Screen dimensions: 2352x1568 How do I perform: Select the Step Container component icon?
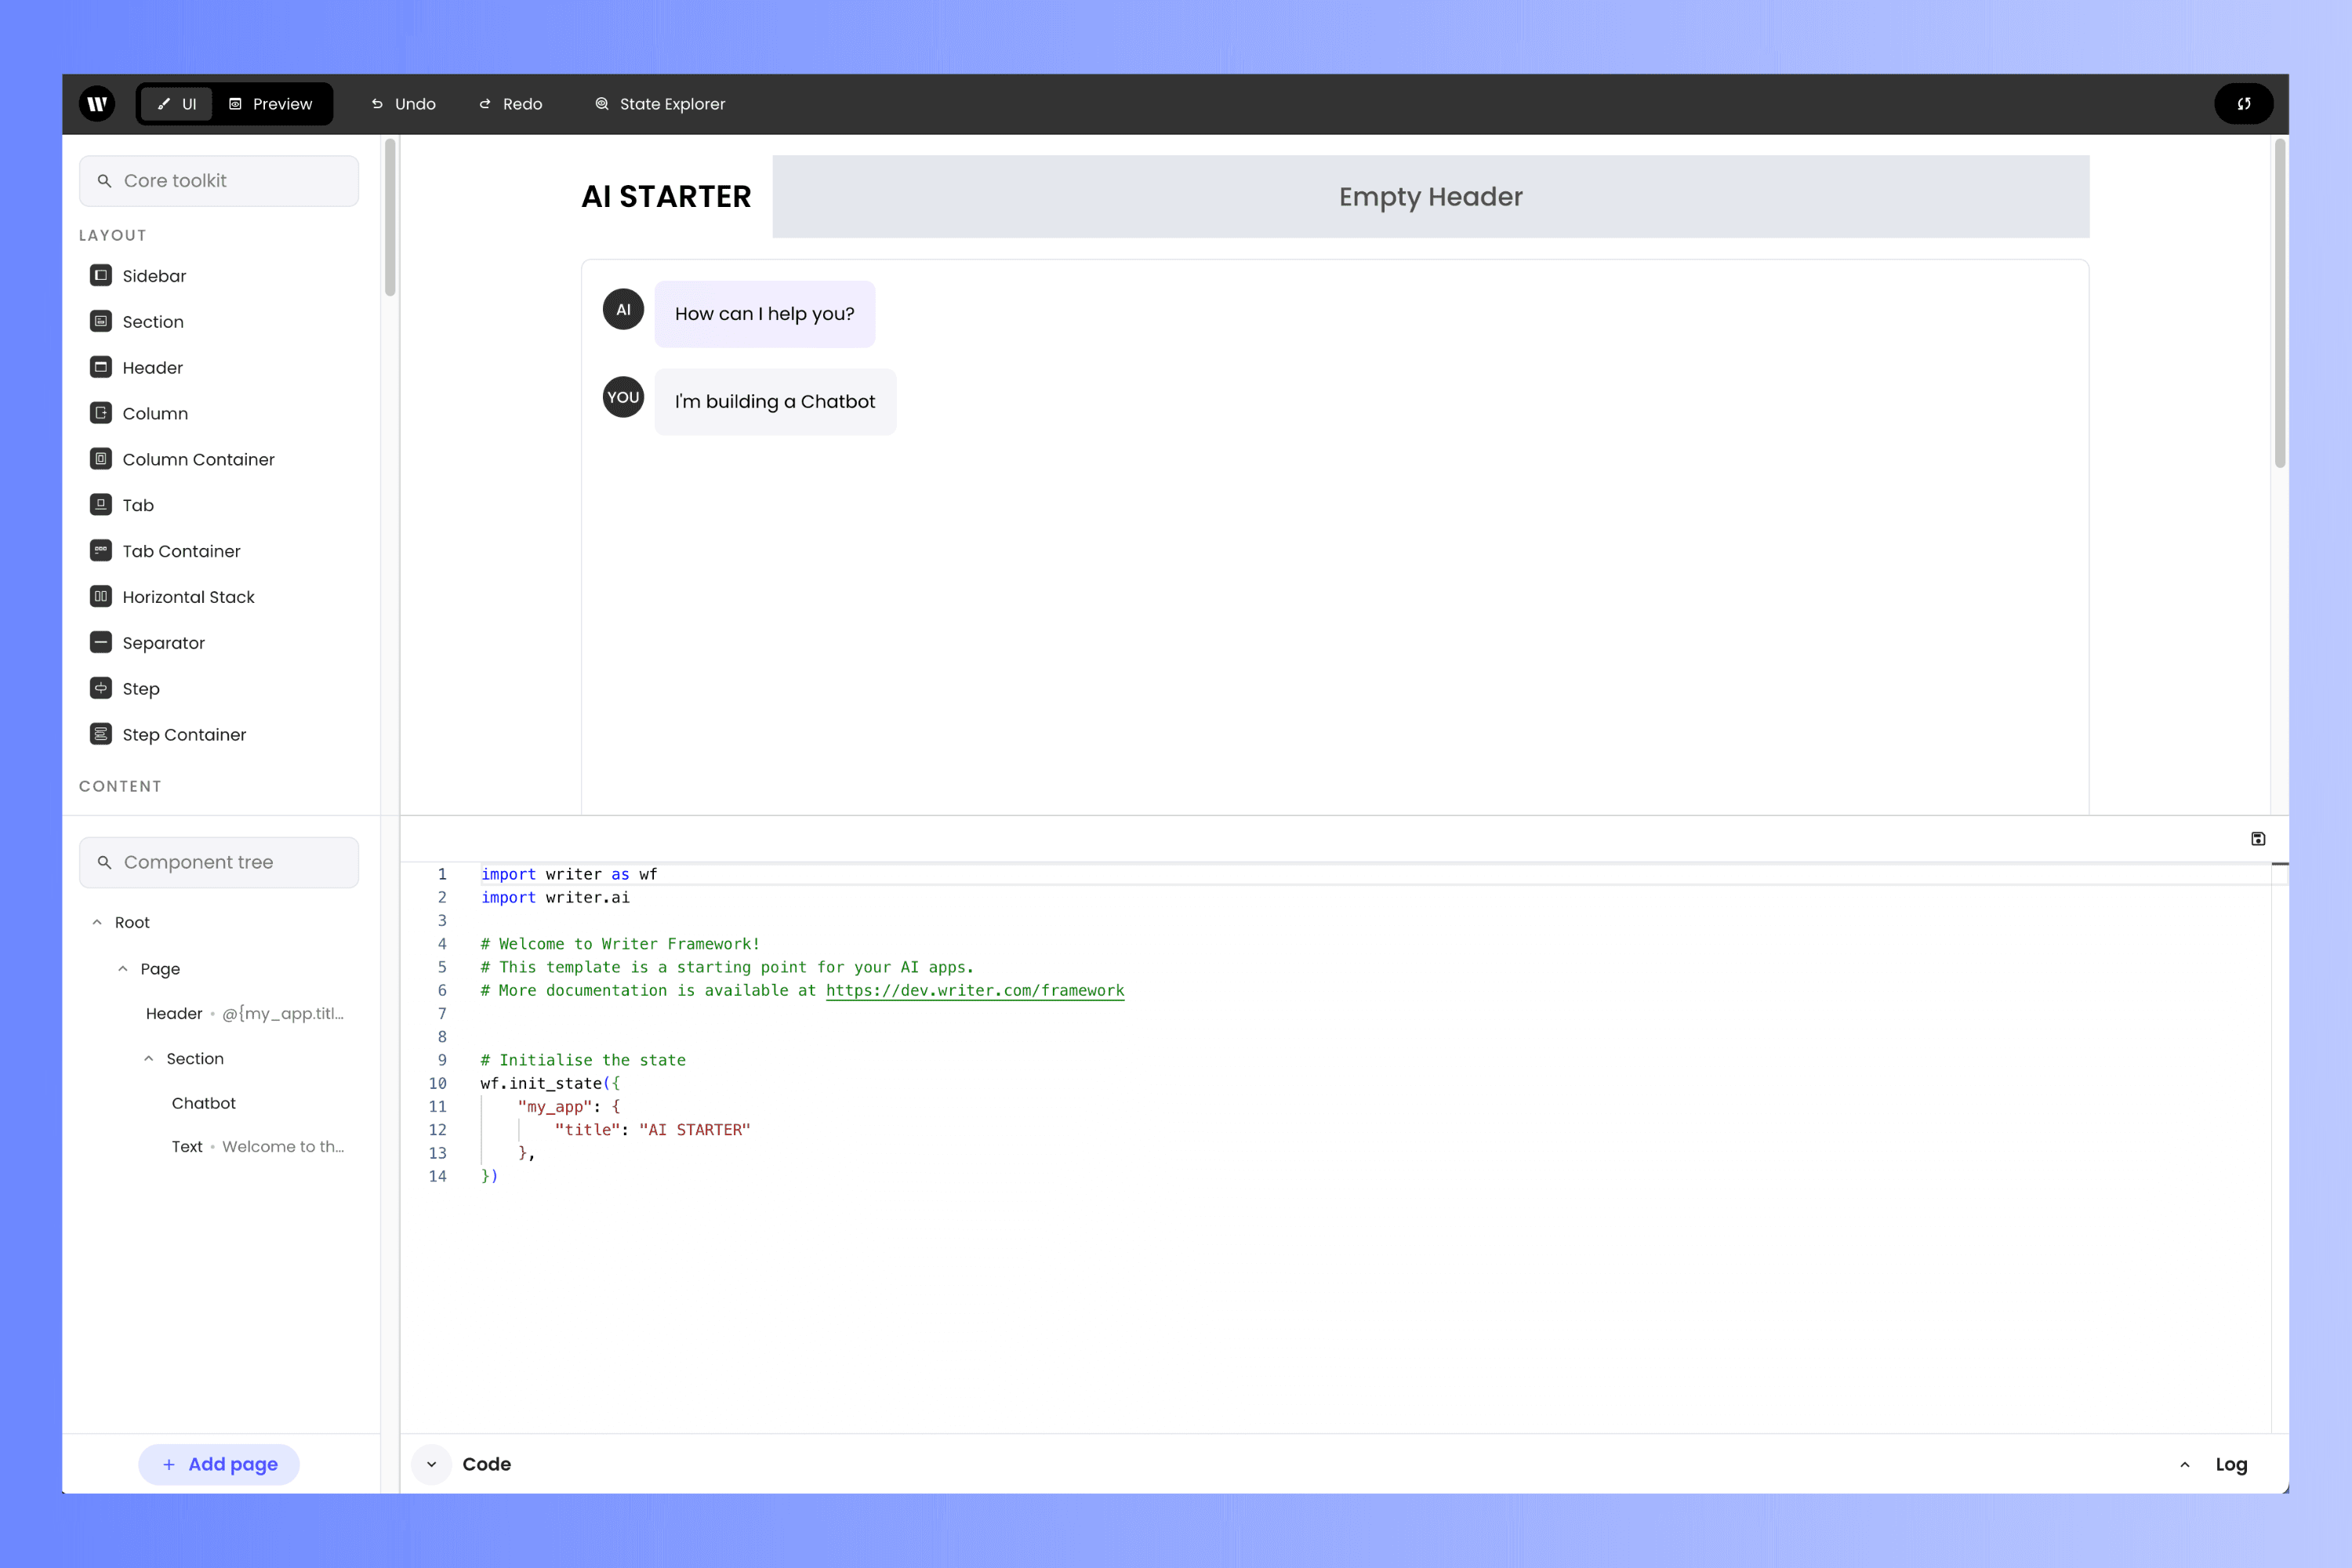coord(101,734)
